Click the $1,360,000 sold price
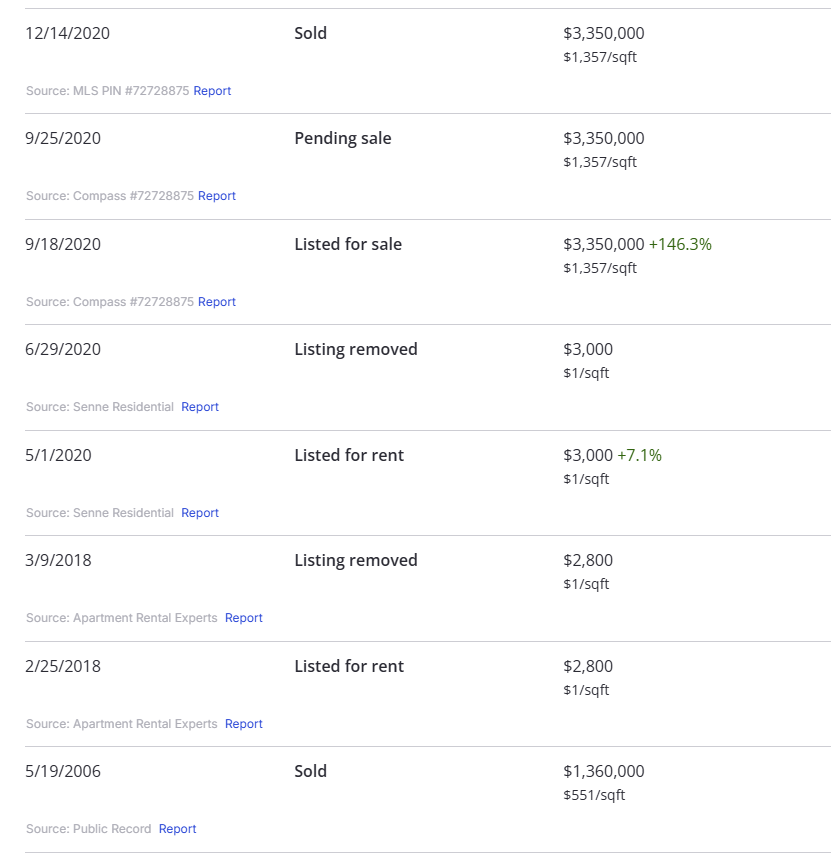 pos(604,771)
